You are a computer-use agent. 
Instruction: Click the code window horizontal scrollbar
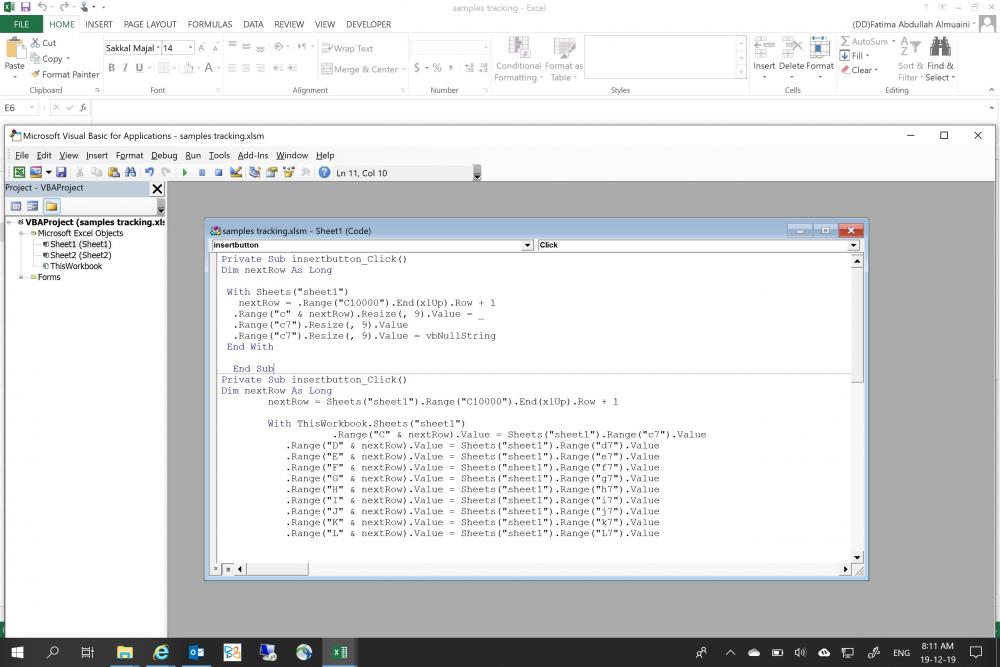click(540, 569)
